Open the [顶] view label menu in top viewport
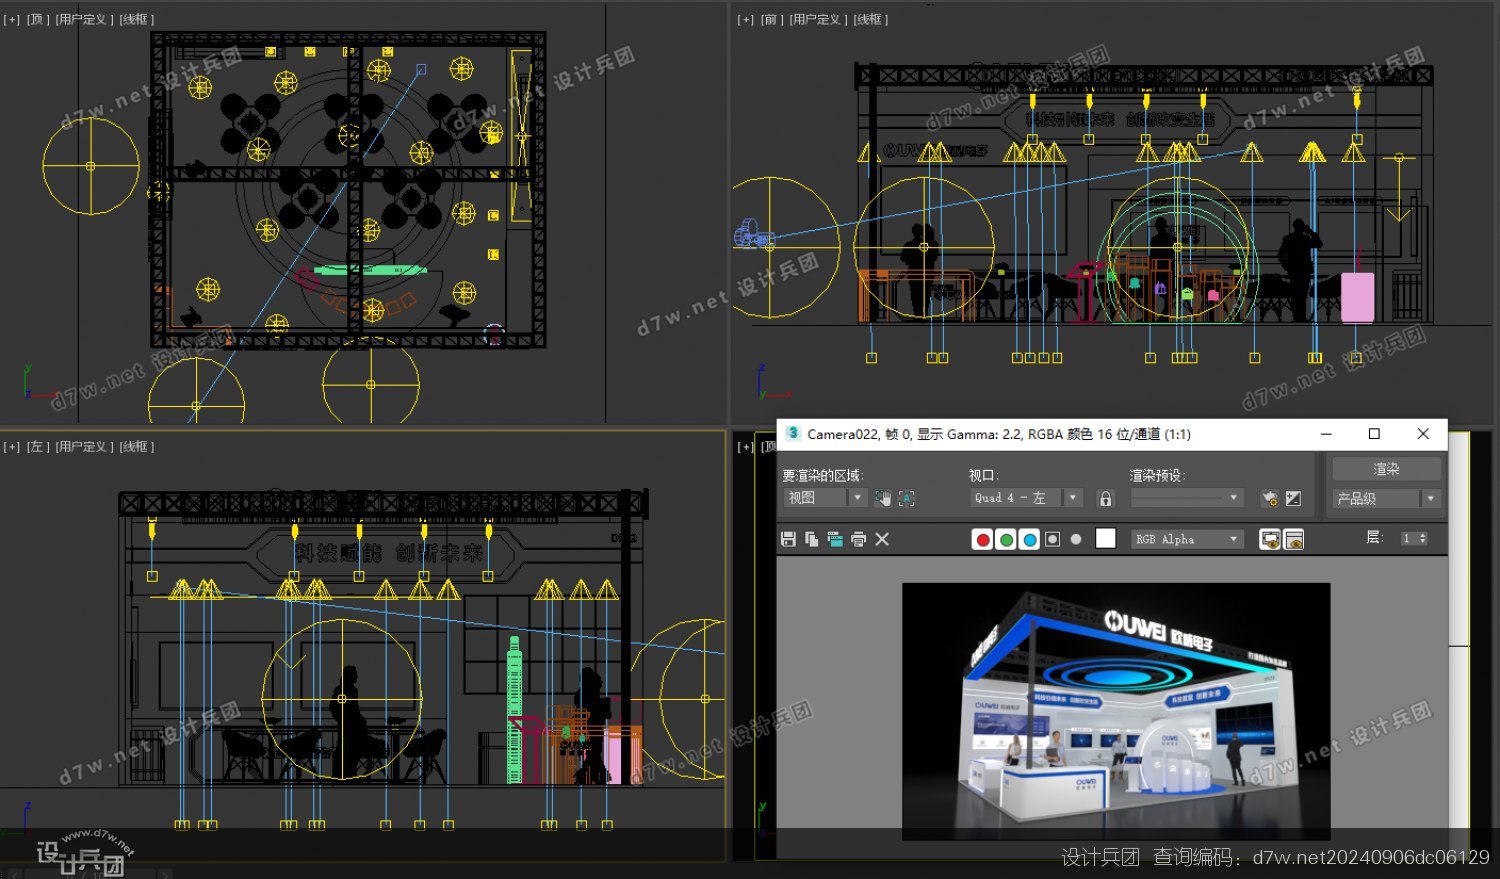Image resolution: width=1500 pixels, height=879 pixels. pyautogui.click(x=37, y=19)
